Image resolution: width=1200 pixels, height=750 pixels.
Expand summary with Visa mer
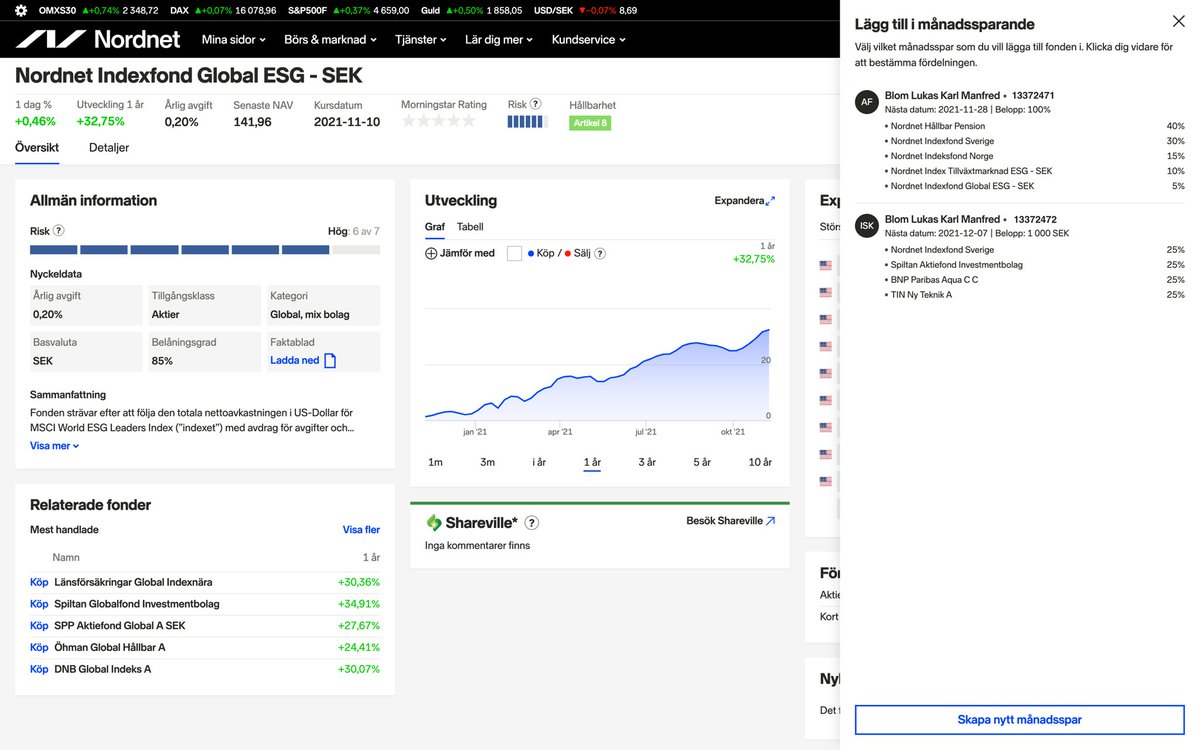coord(54,446)
